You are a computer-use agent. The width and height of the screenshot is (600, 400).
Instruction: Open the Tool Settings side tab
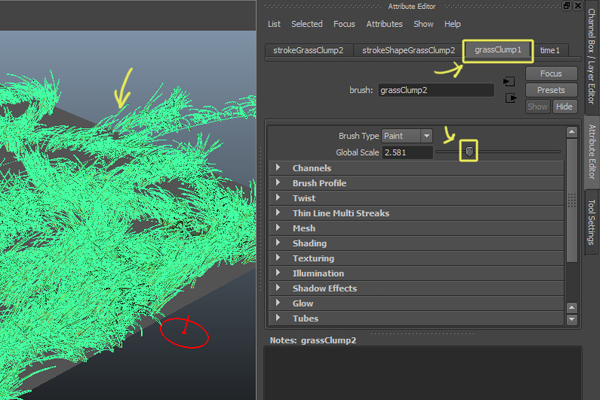pos(592,222)
